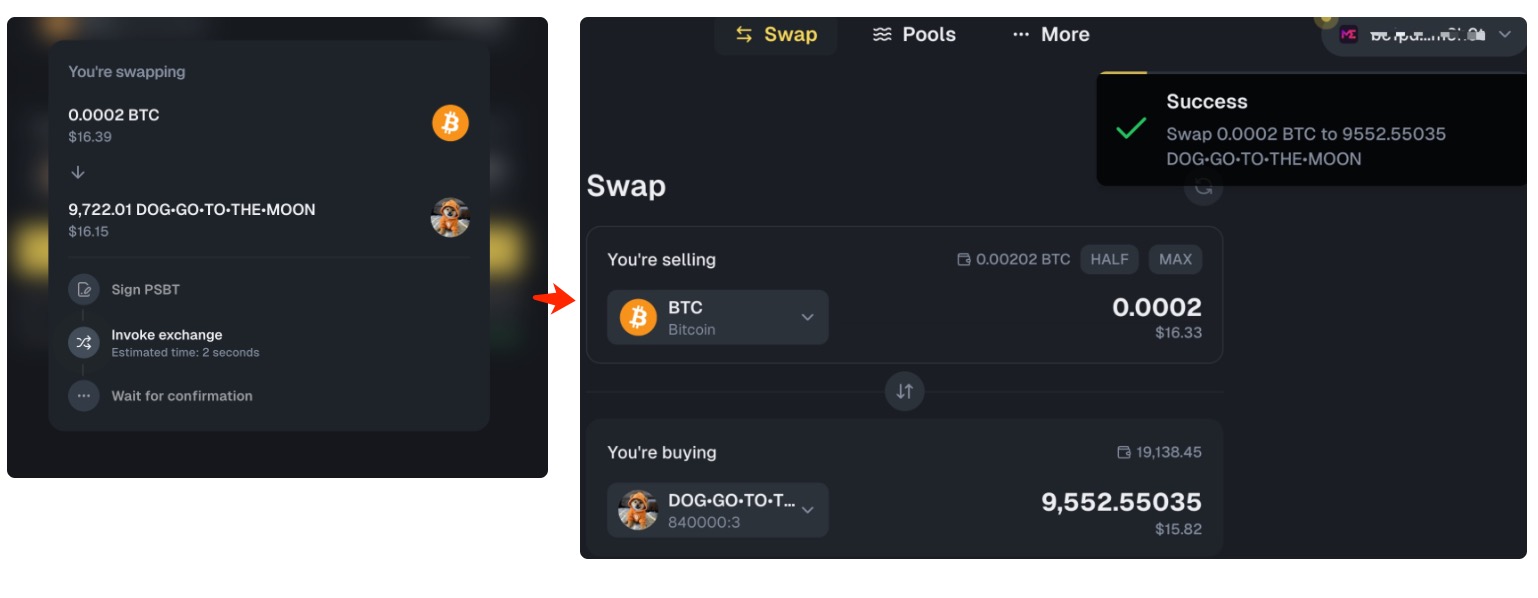This screenshot has height=598, width=1538.
Task: Click the buying amount 9,552.55035
Action: pyautogui.click(x=1121, y=502)
